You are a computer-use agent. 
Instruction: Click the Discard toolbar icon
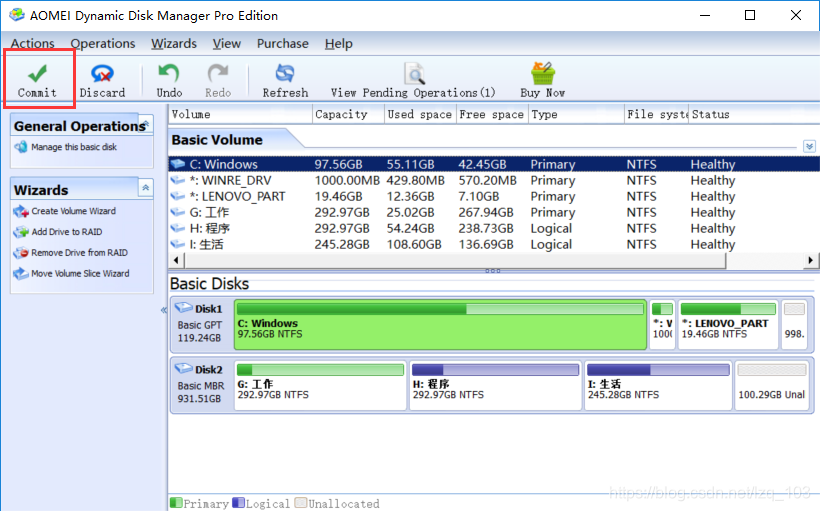pyautogui.click(x=102, y=74)
